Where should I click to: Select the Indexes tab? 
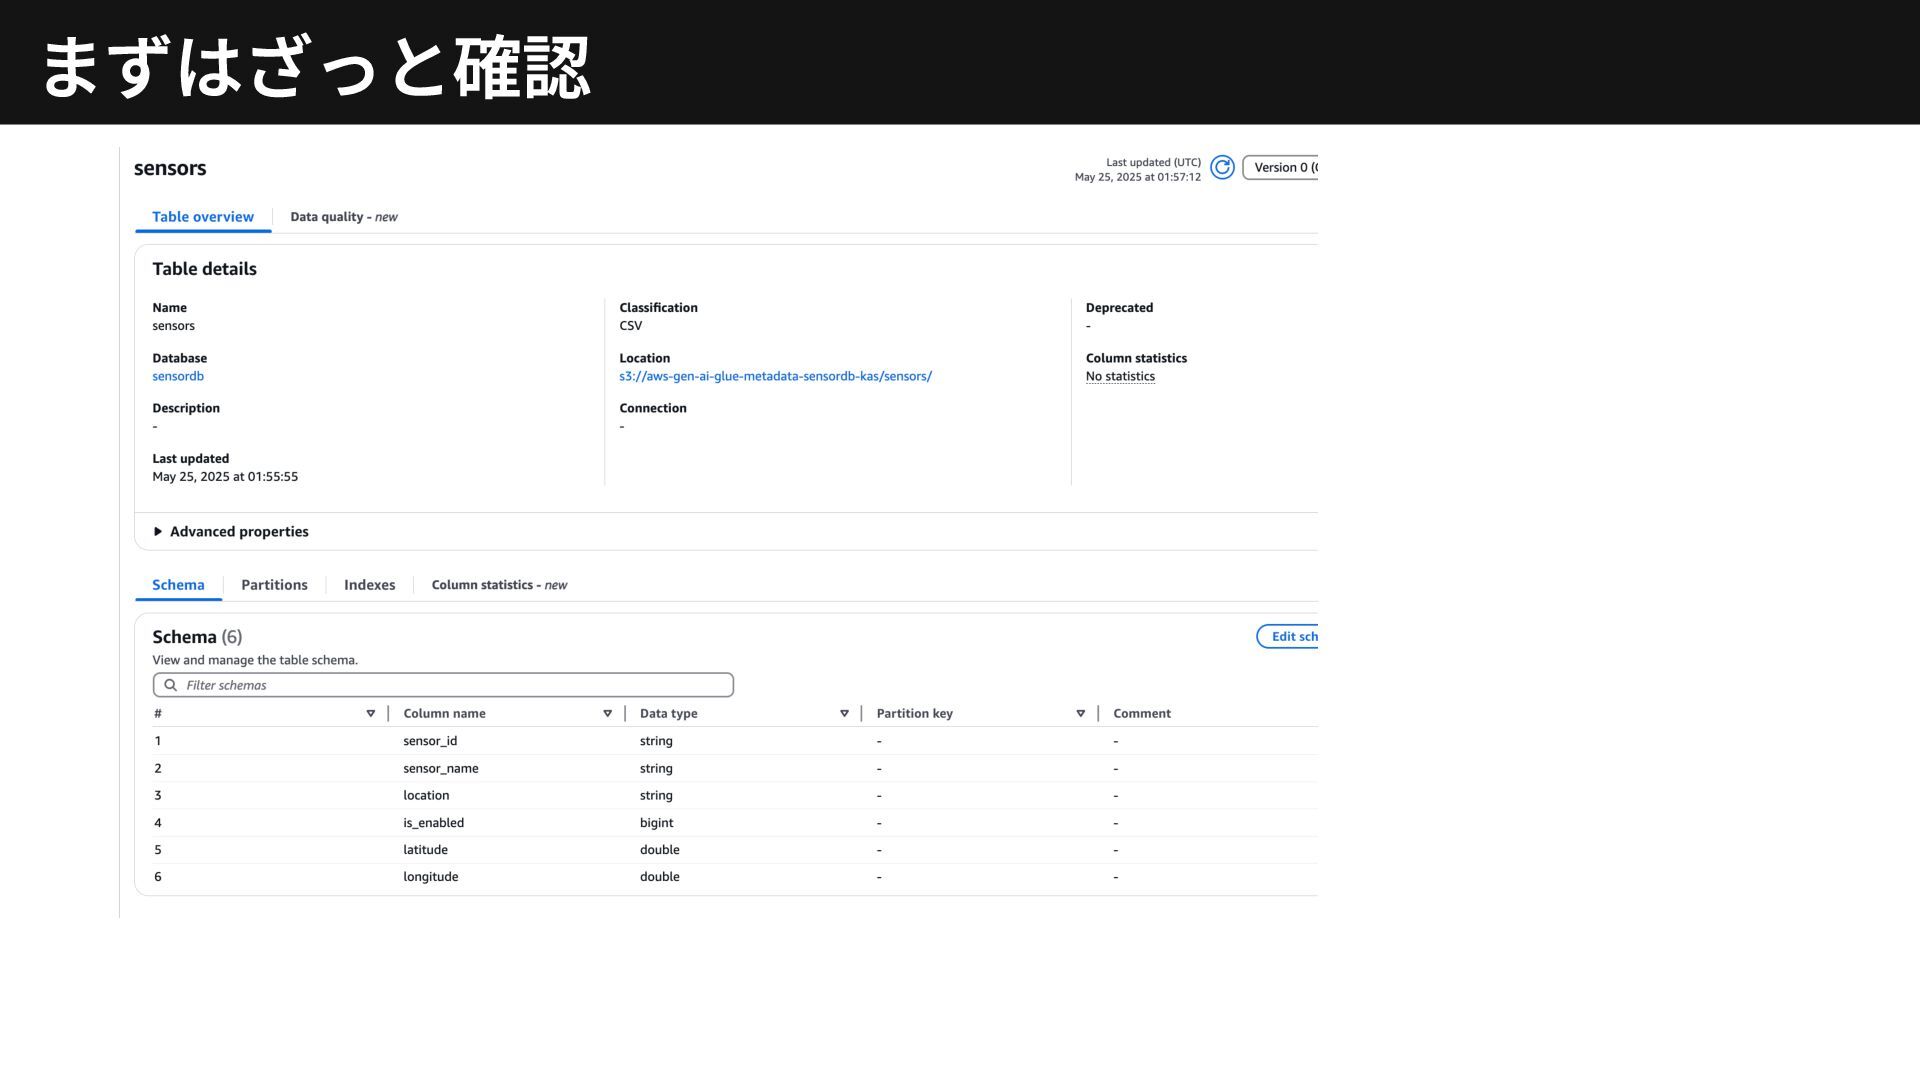tap(369, 585)
